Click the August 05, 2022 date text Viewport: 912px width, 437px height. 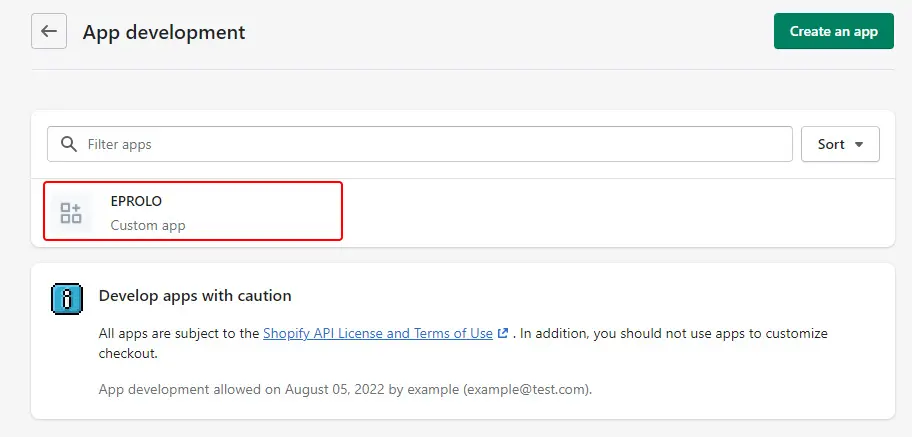click(x=334, y=389)
